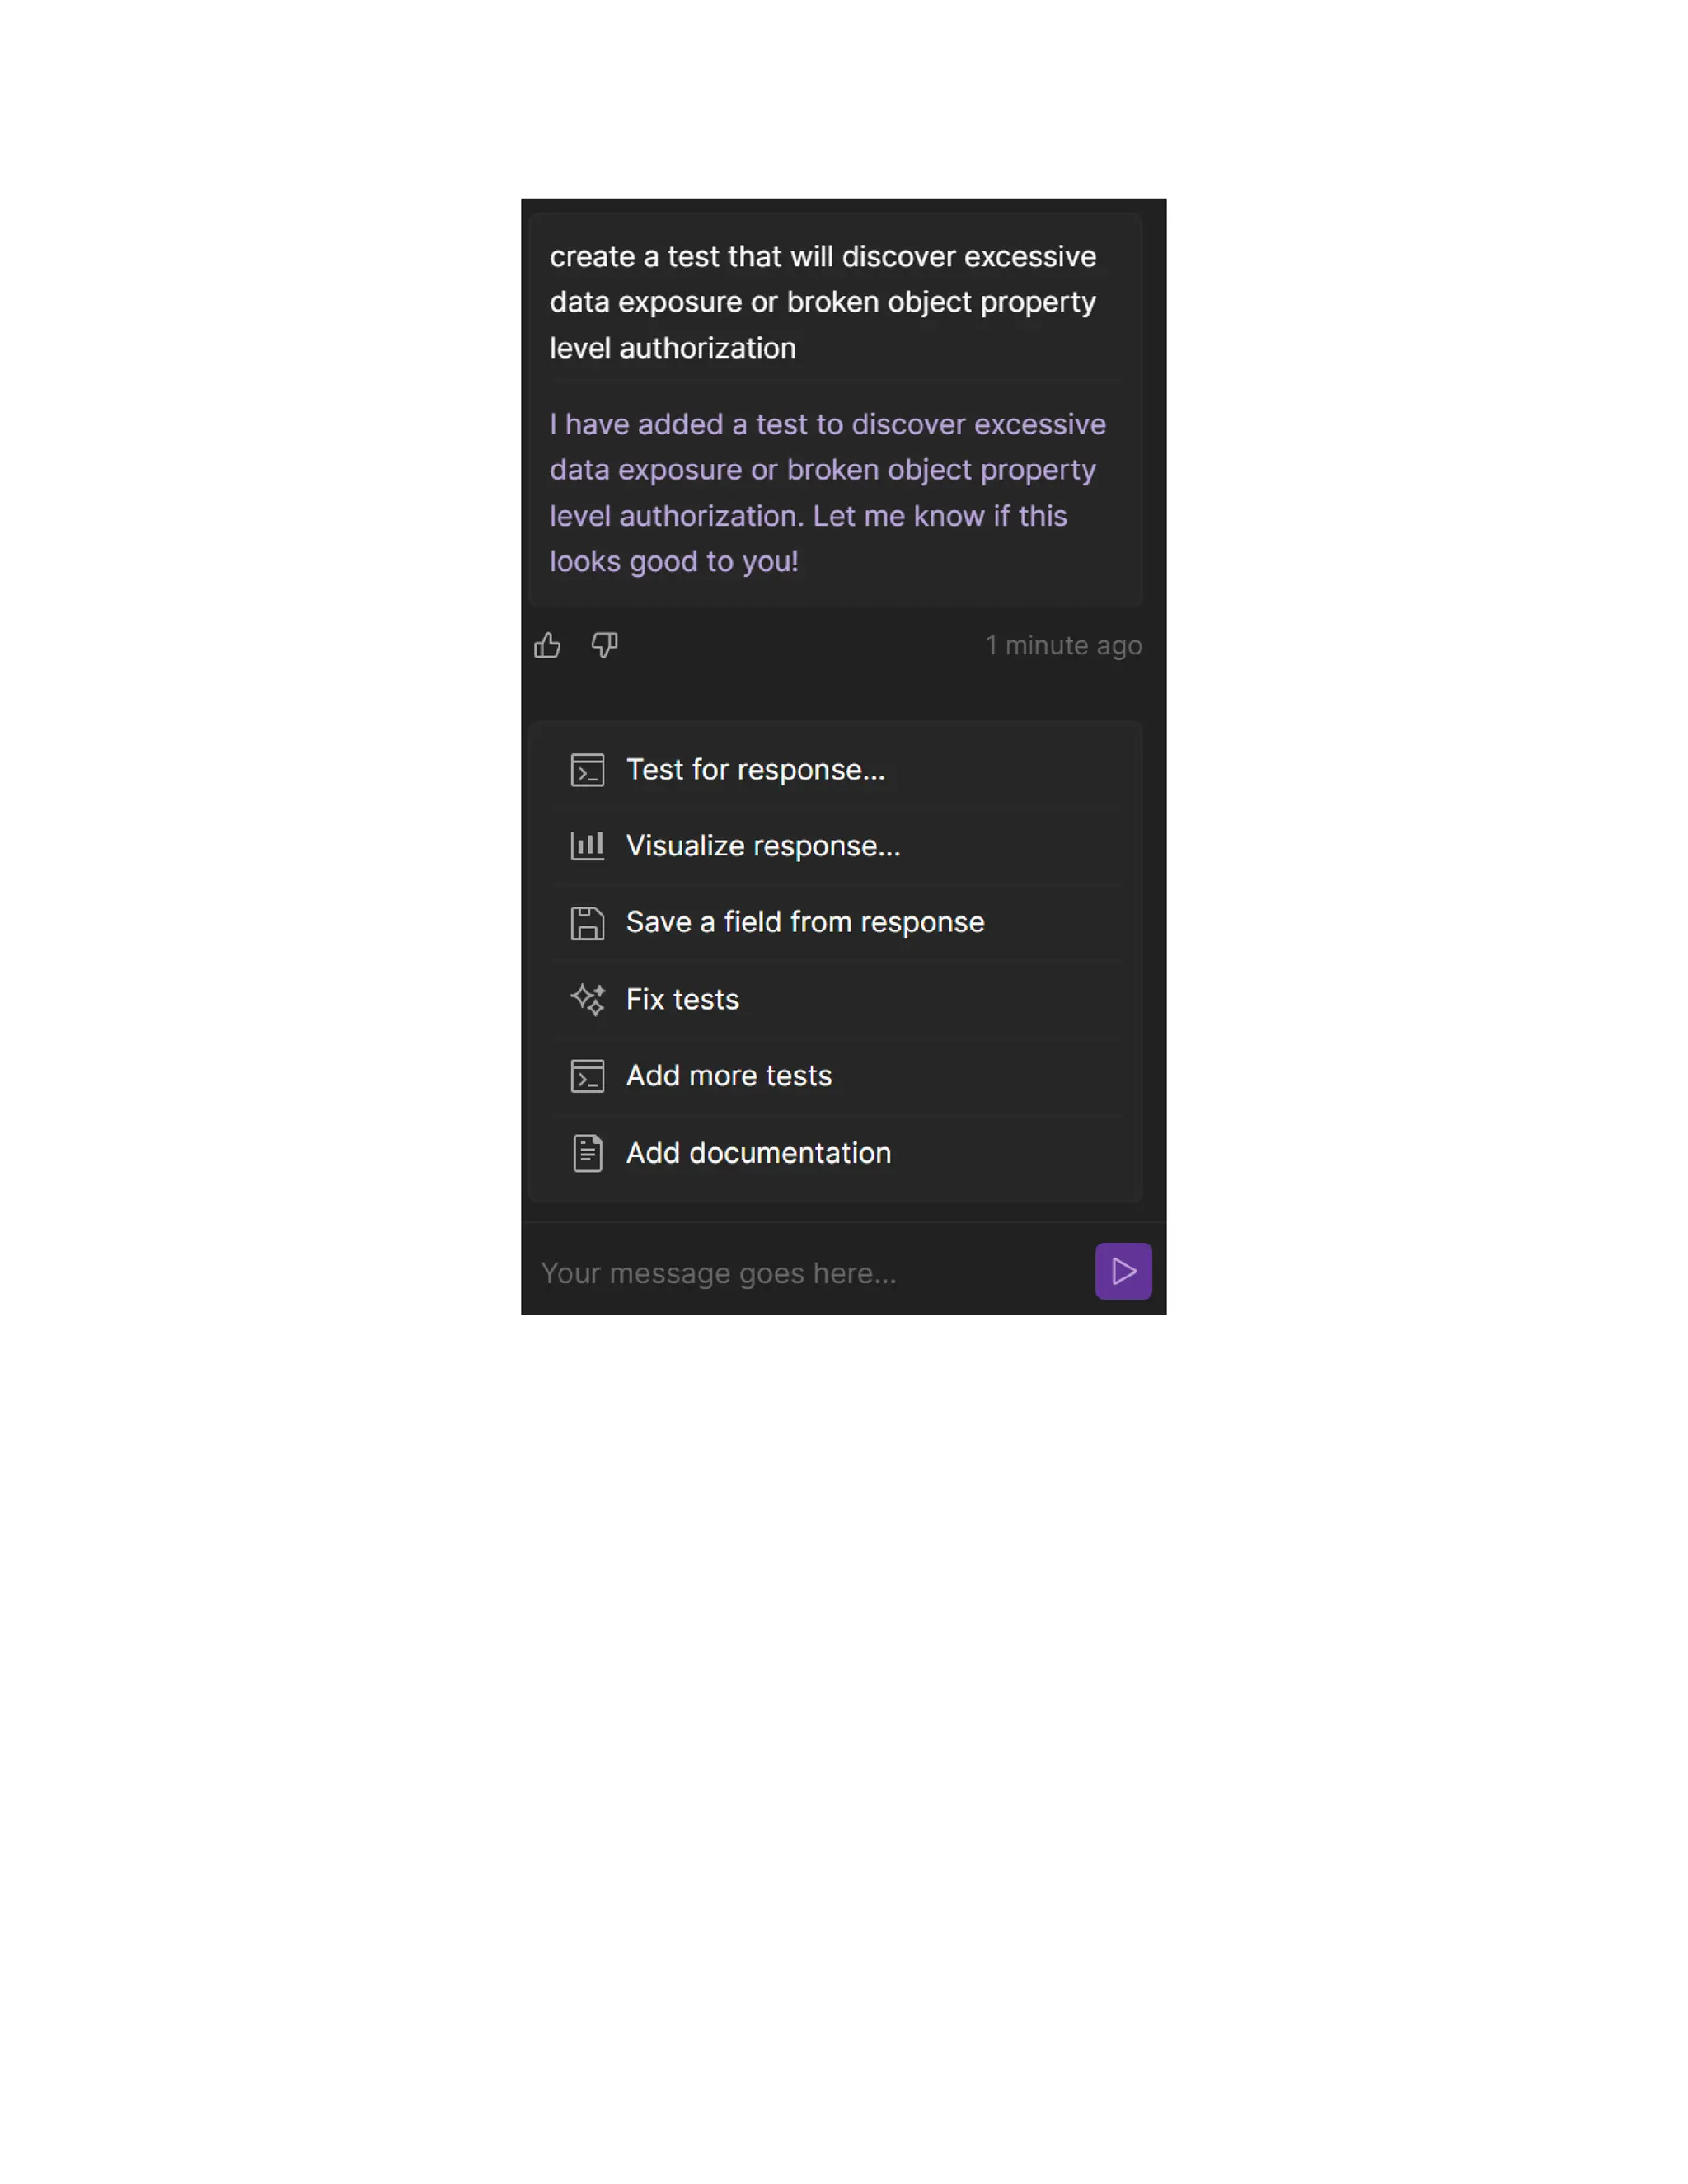This screenshot has width=1688, height=2184.
Task: Select 'Save a field from response'
Action: [836, 923]
